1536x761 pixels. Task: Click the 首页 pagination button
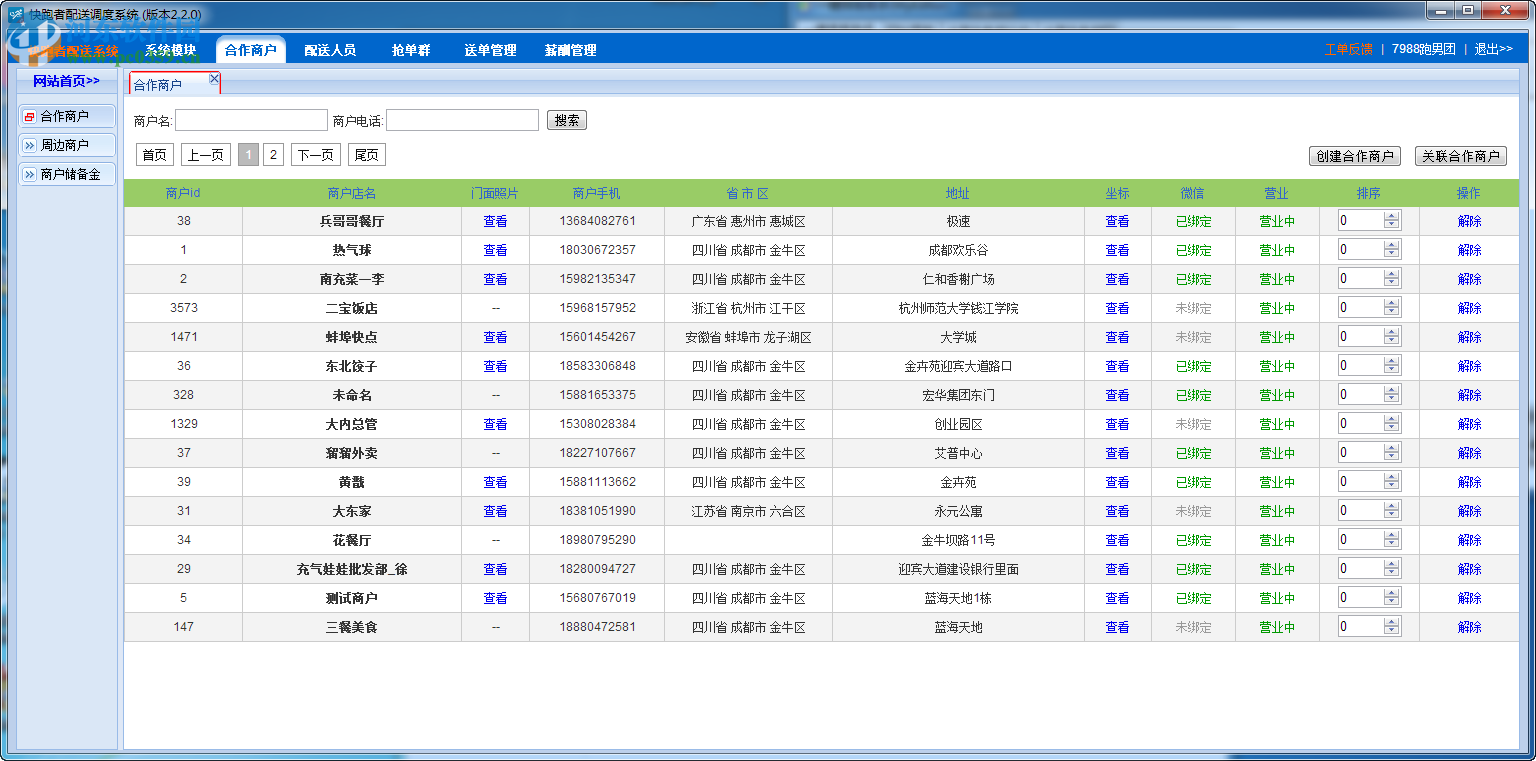click(154, 155)
